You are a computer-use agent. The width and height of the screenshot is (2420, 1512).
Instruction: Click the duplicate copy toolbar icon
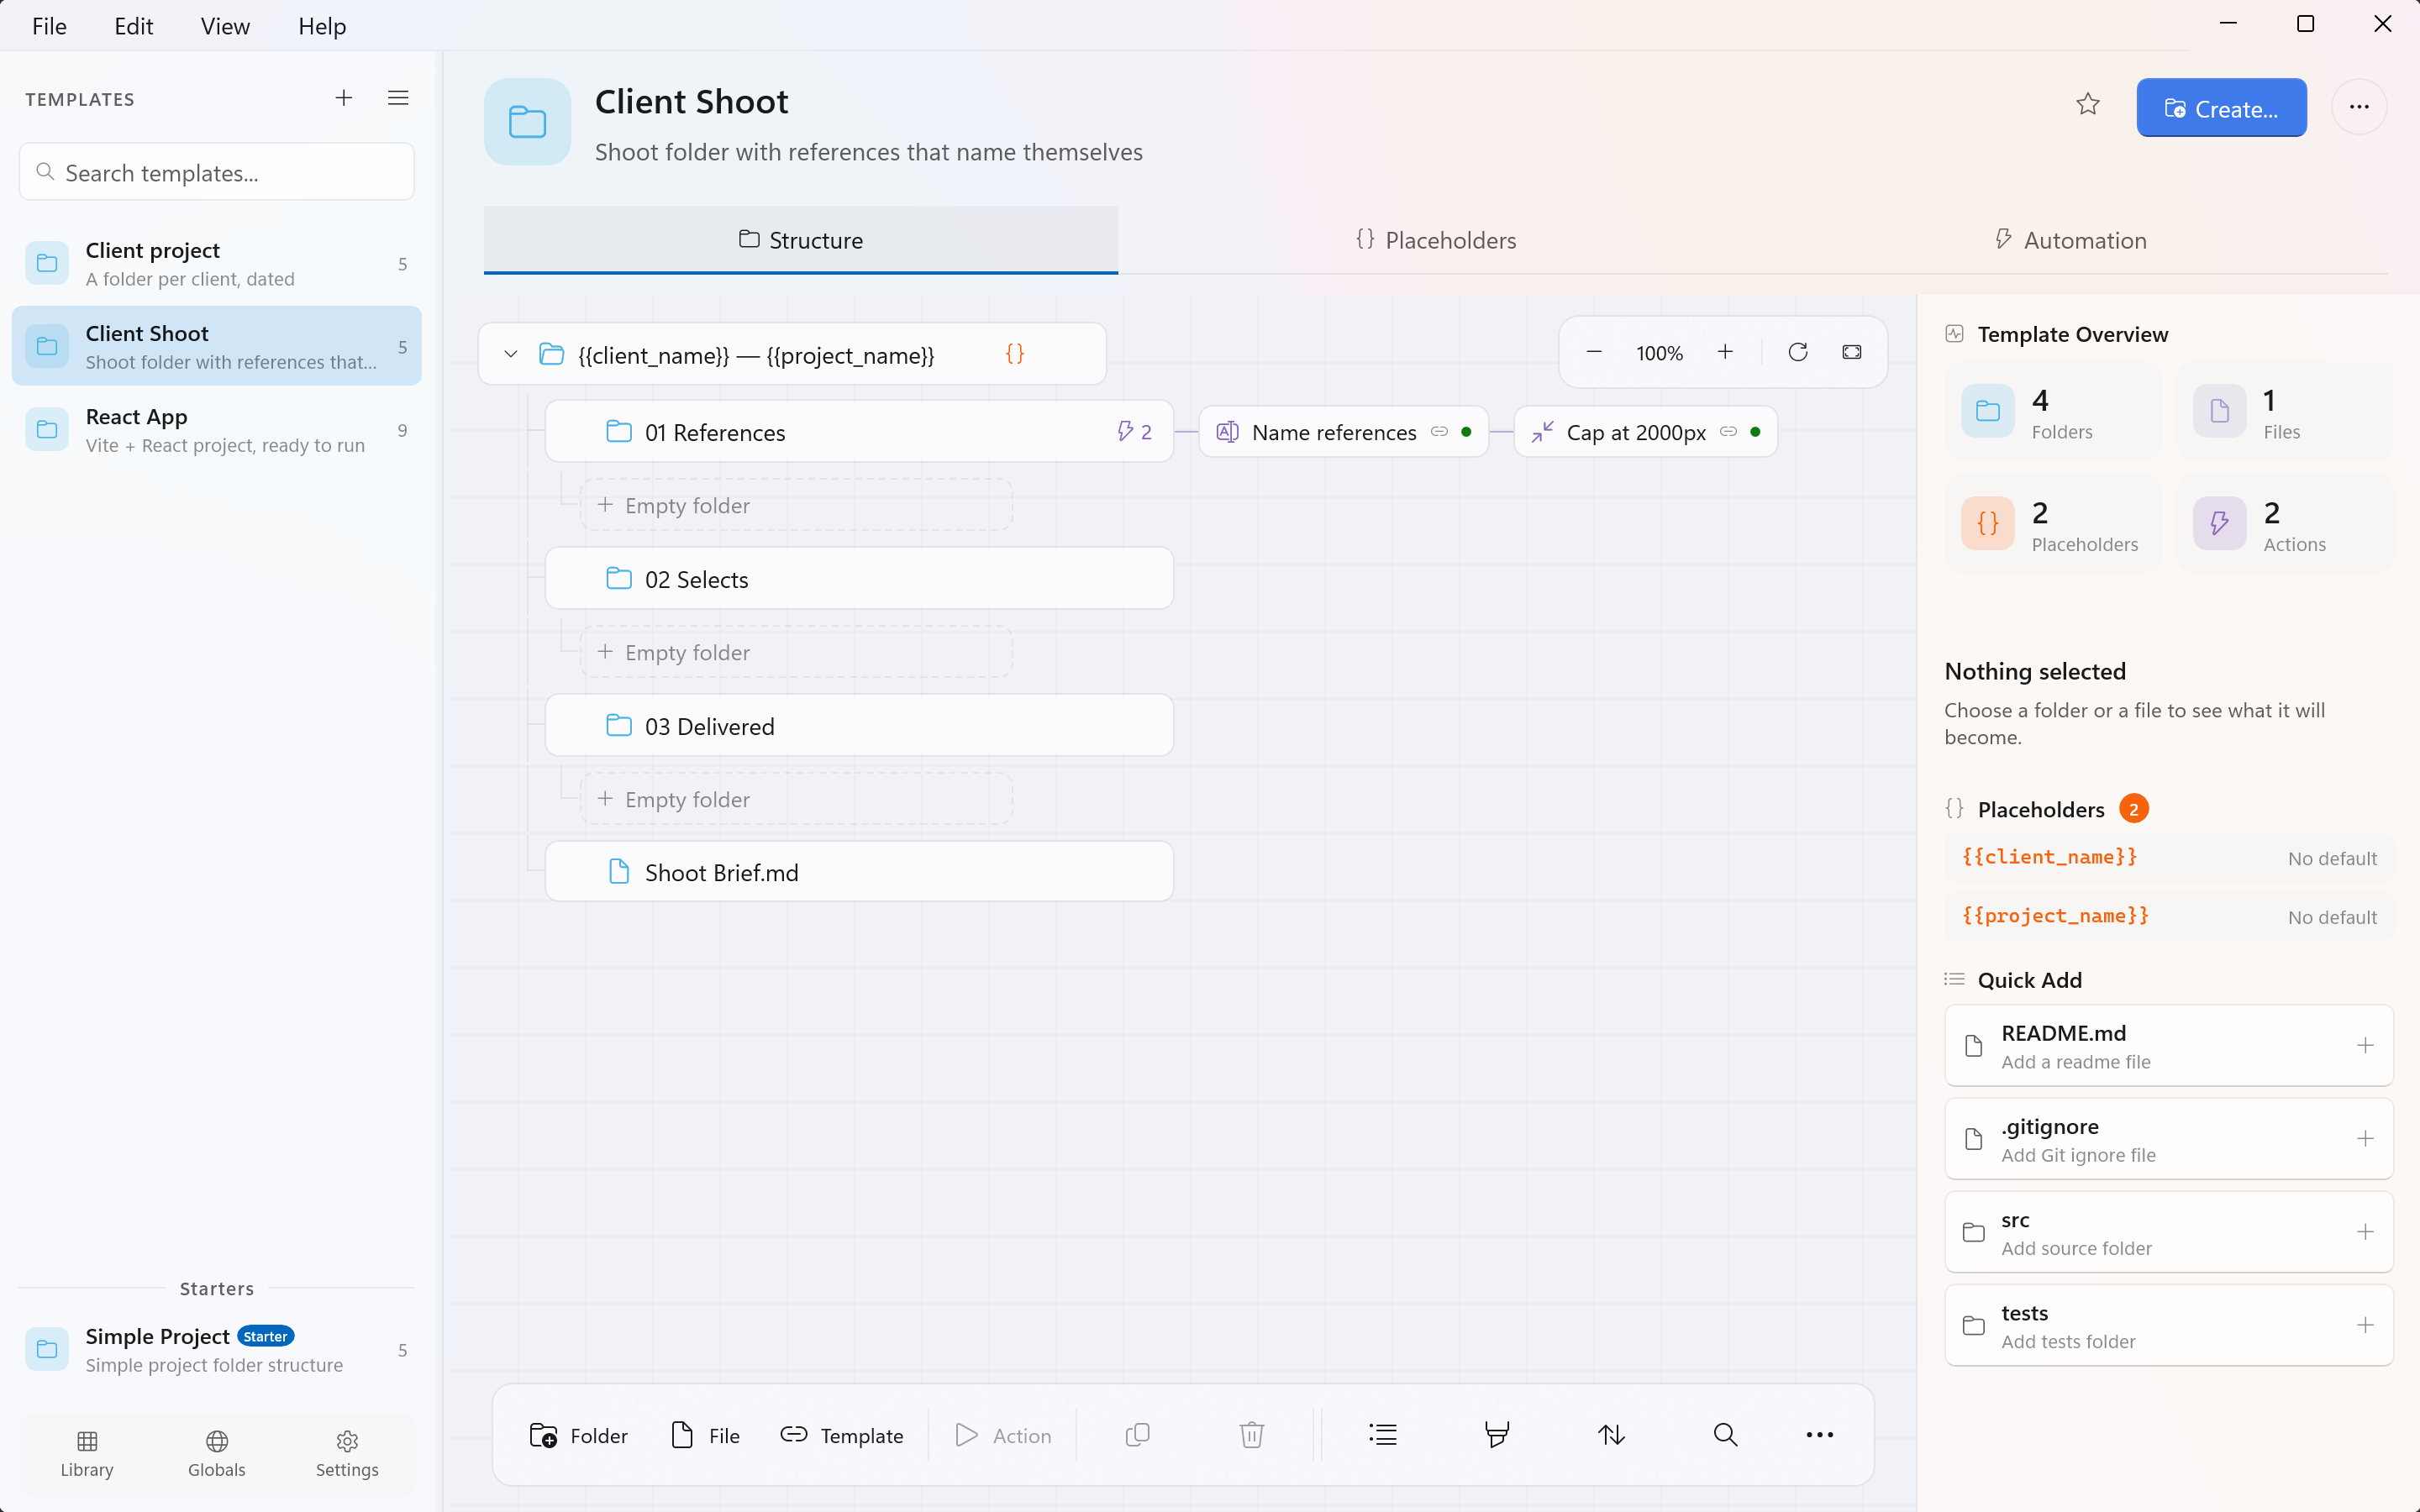(1137, 1435)
